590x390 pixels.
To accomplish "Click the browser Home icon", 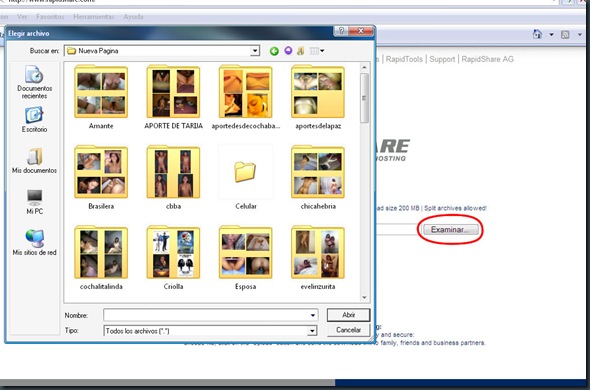I will point(537,35).
